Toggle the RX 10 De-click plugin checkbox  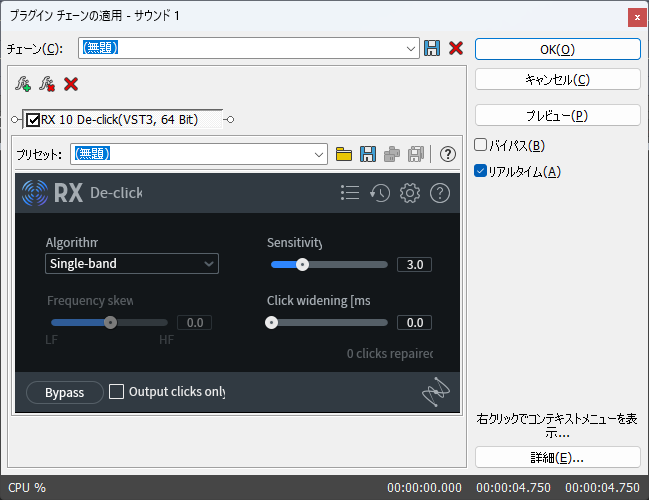[x=33, y=120]
